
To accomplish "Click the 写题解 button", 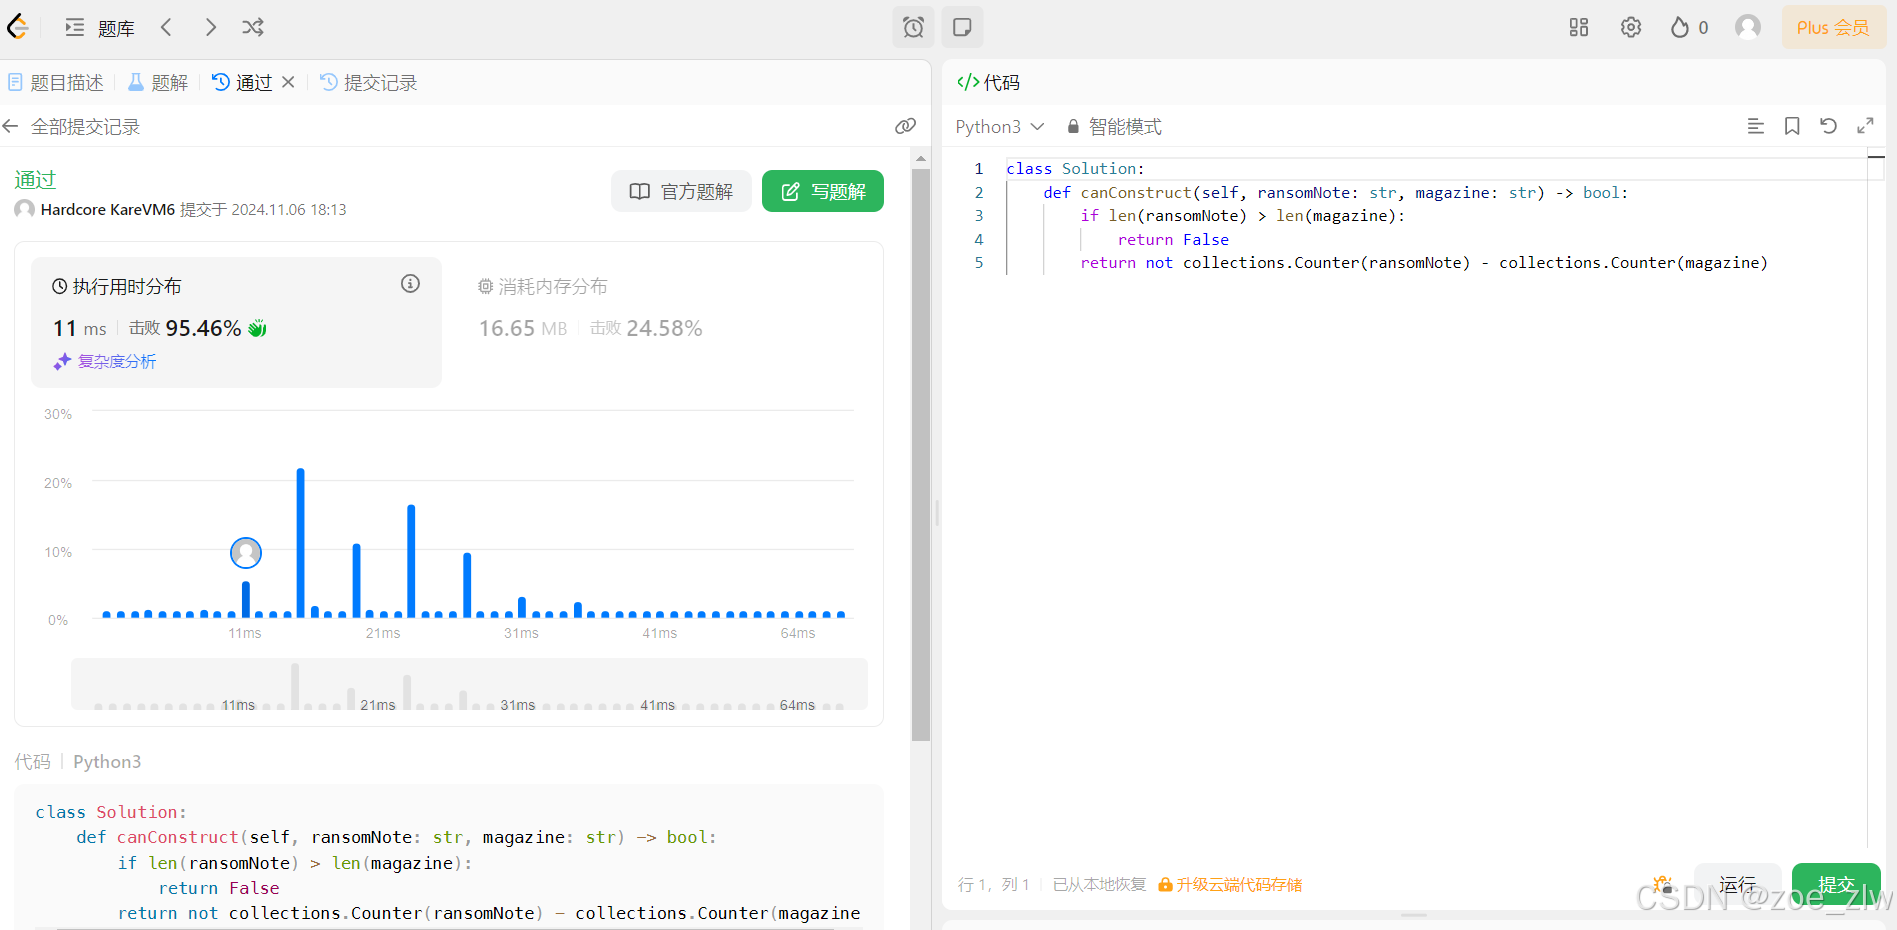I will (x=822, y=191).
